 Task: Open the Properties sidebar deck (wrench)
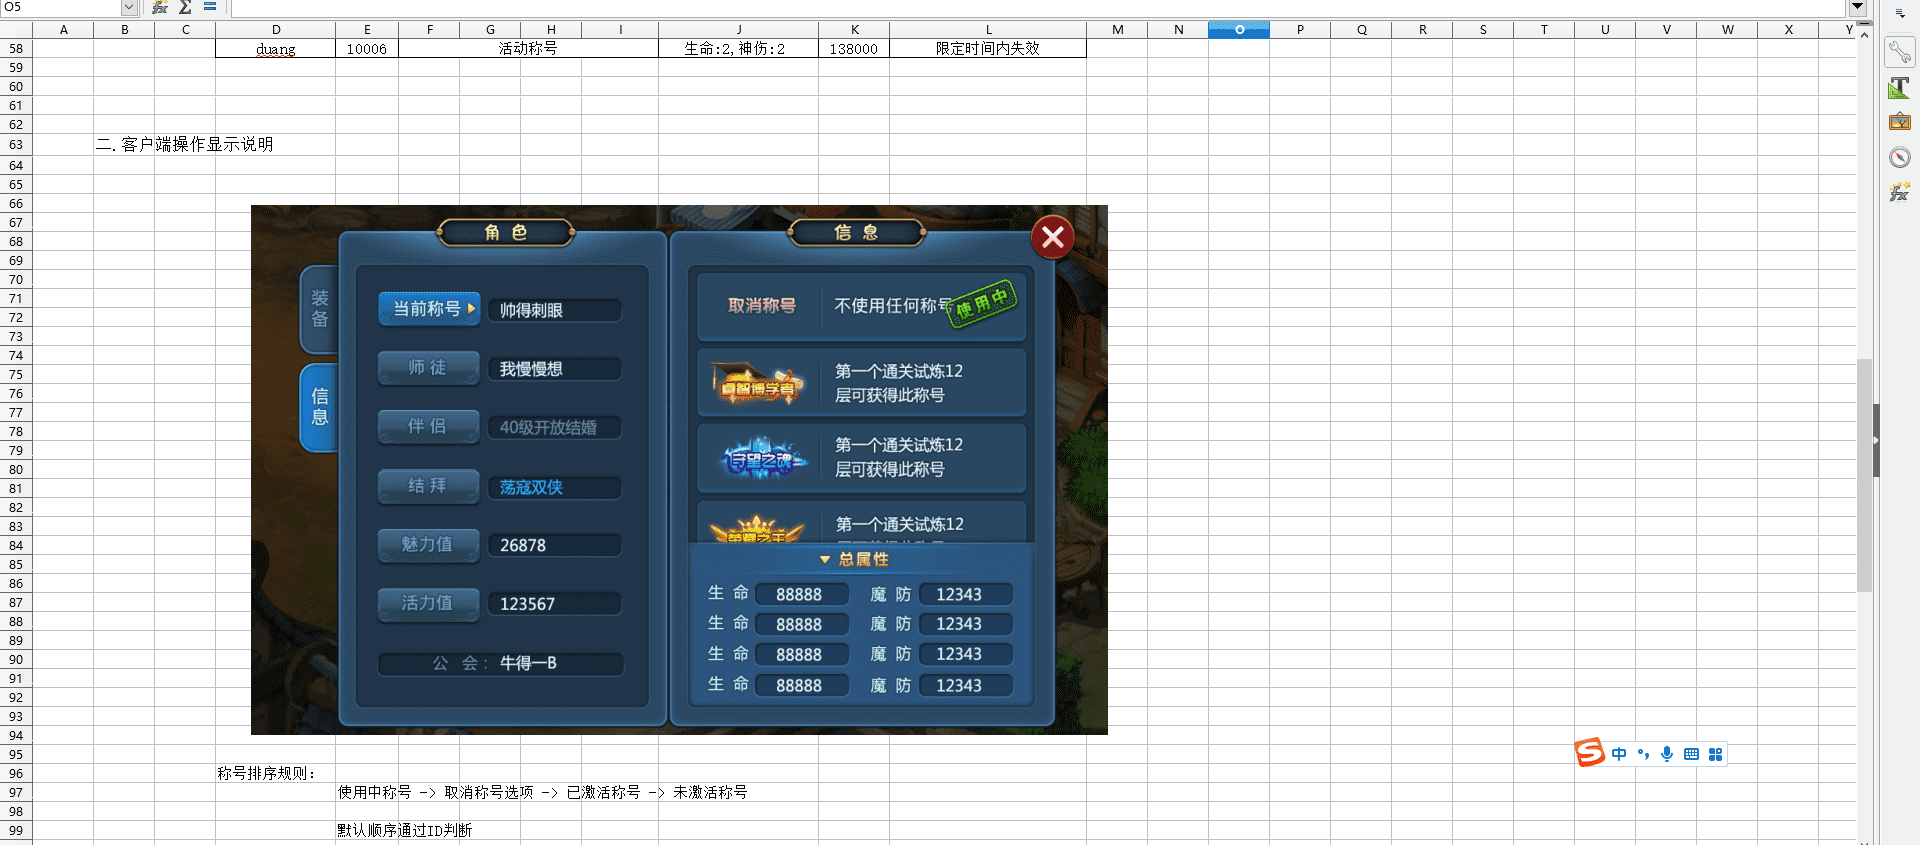(x=1900, y=52)
